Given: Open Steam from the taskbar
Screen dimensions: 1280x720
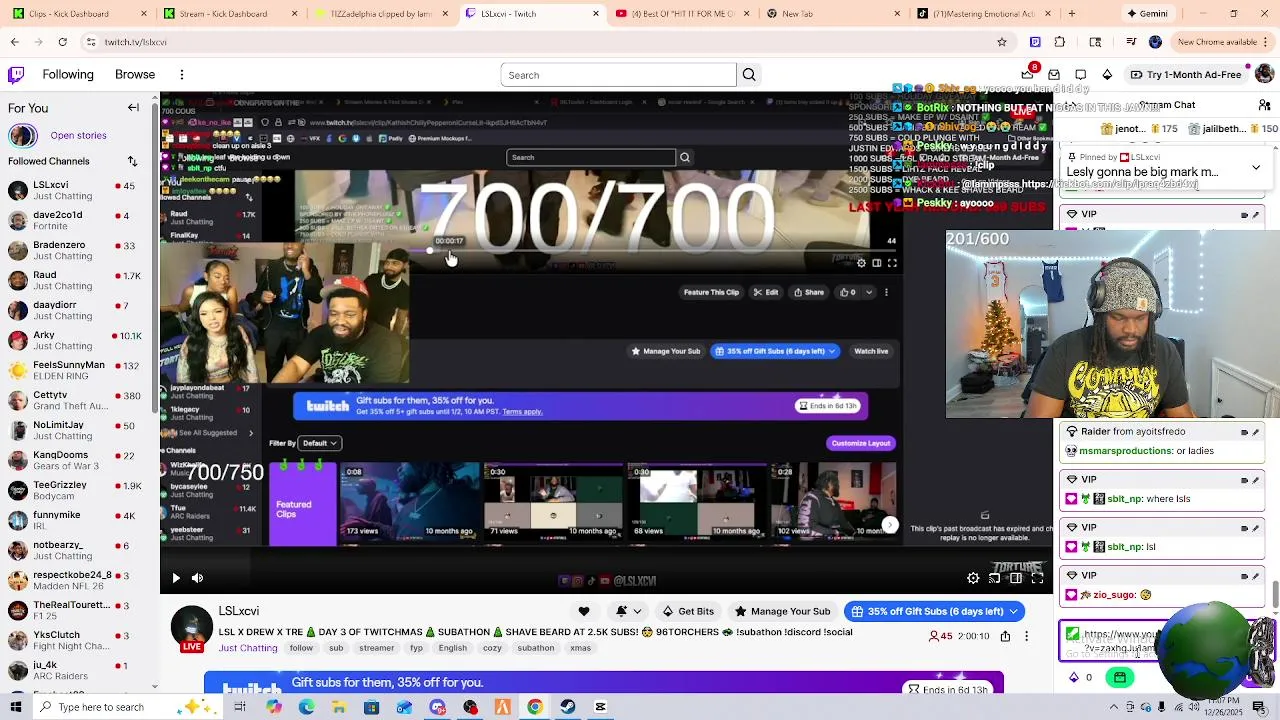Looking at the screenshot, I should click(567, 707).
